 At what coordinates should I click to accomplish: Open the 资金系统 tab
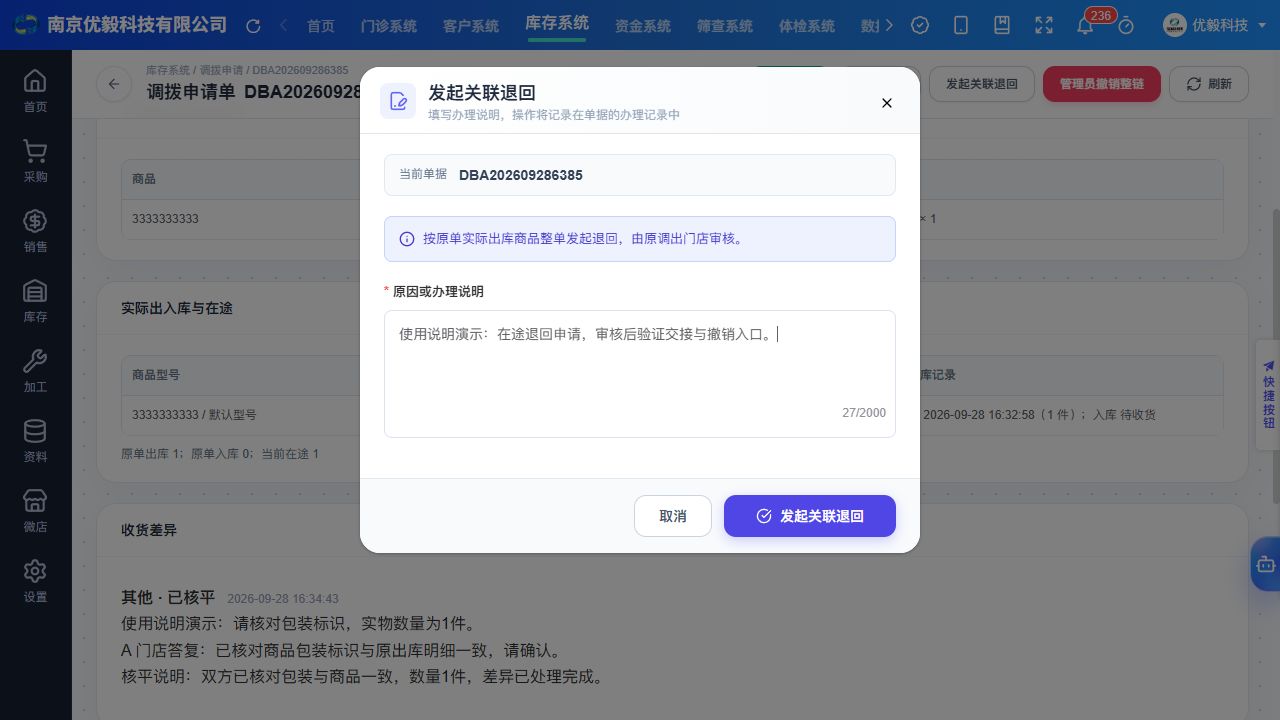click(643, 26)
